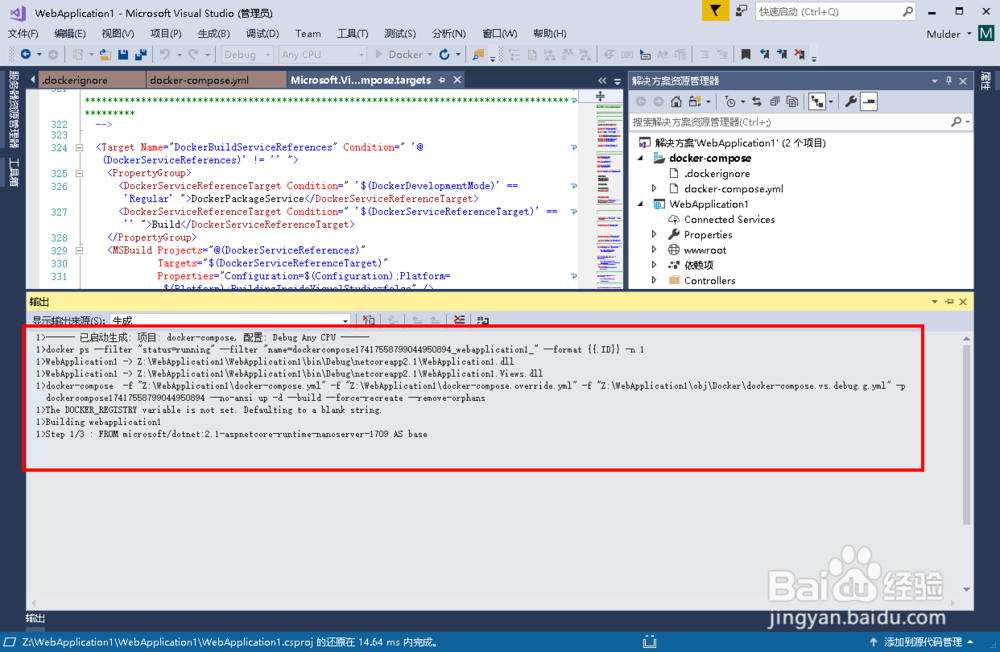Toggle the bookmark toolbar icon

pos(745,55)
